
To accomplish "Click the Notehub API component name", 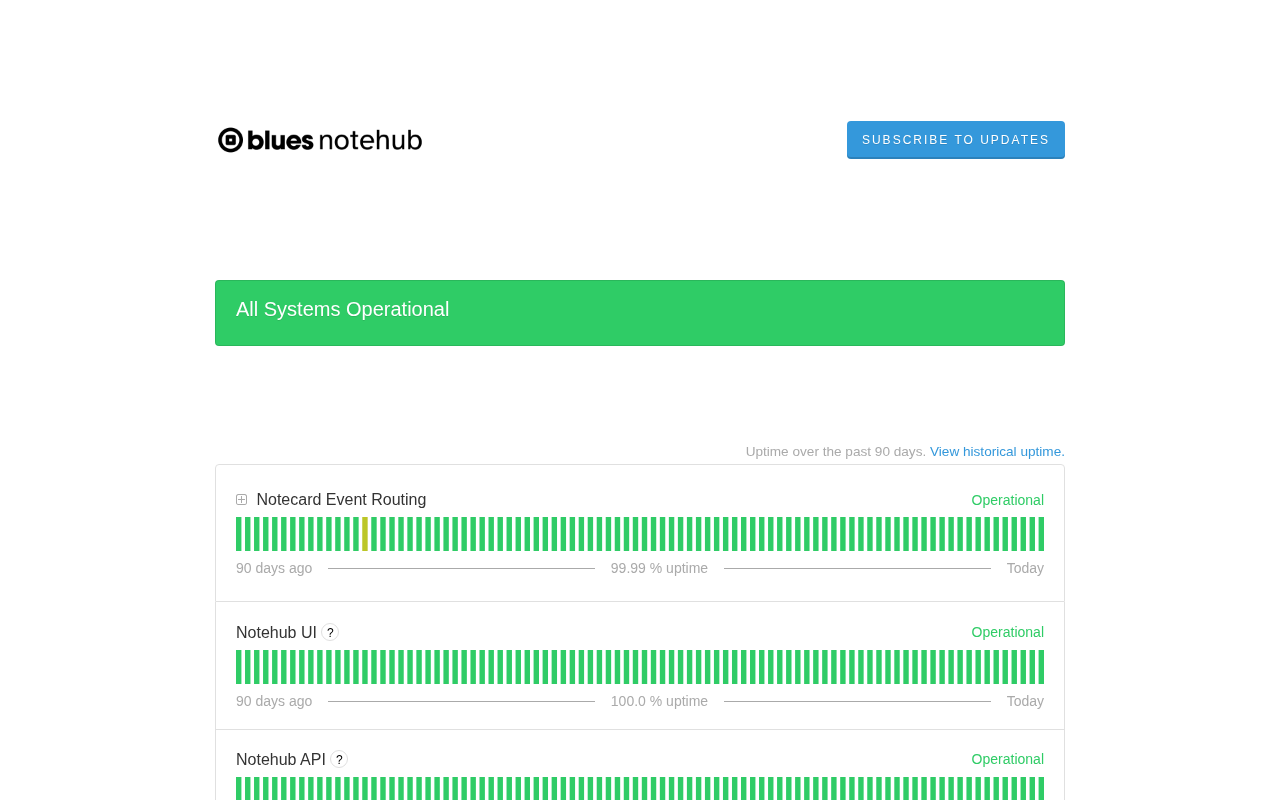I will click(281, 760).
